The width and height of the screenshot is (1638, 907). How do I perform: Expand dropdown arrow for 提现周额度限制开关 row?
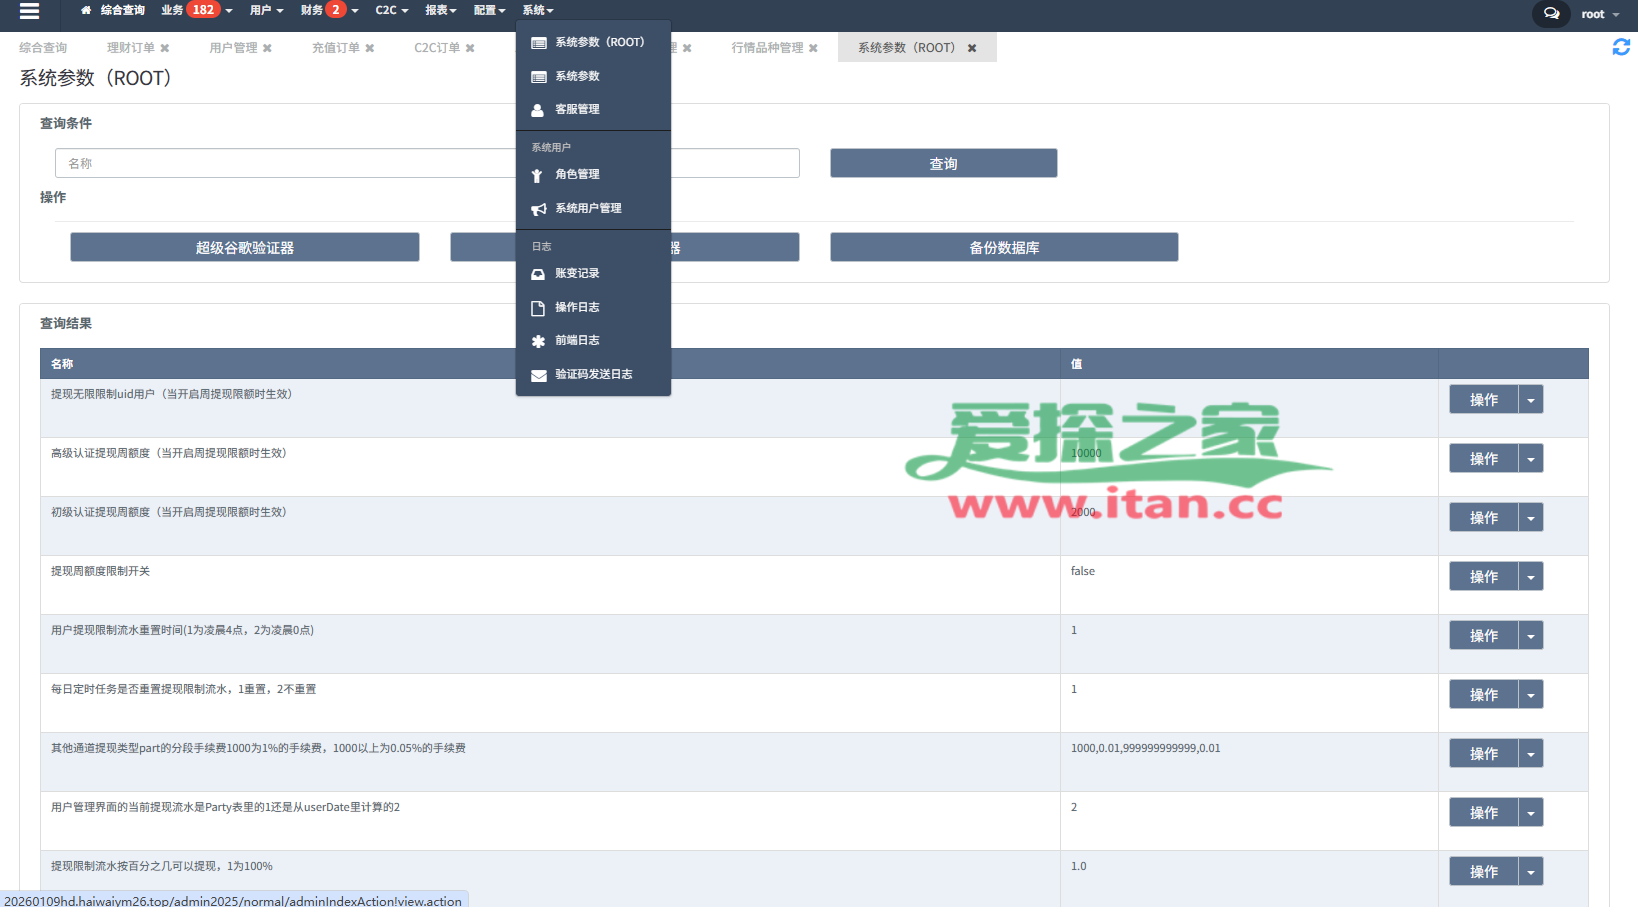(1530, 577)
